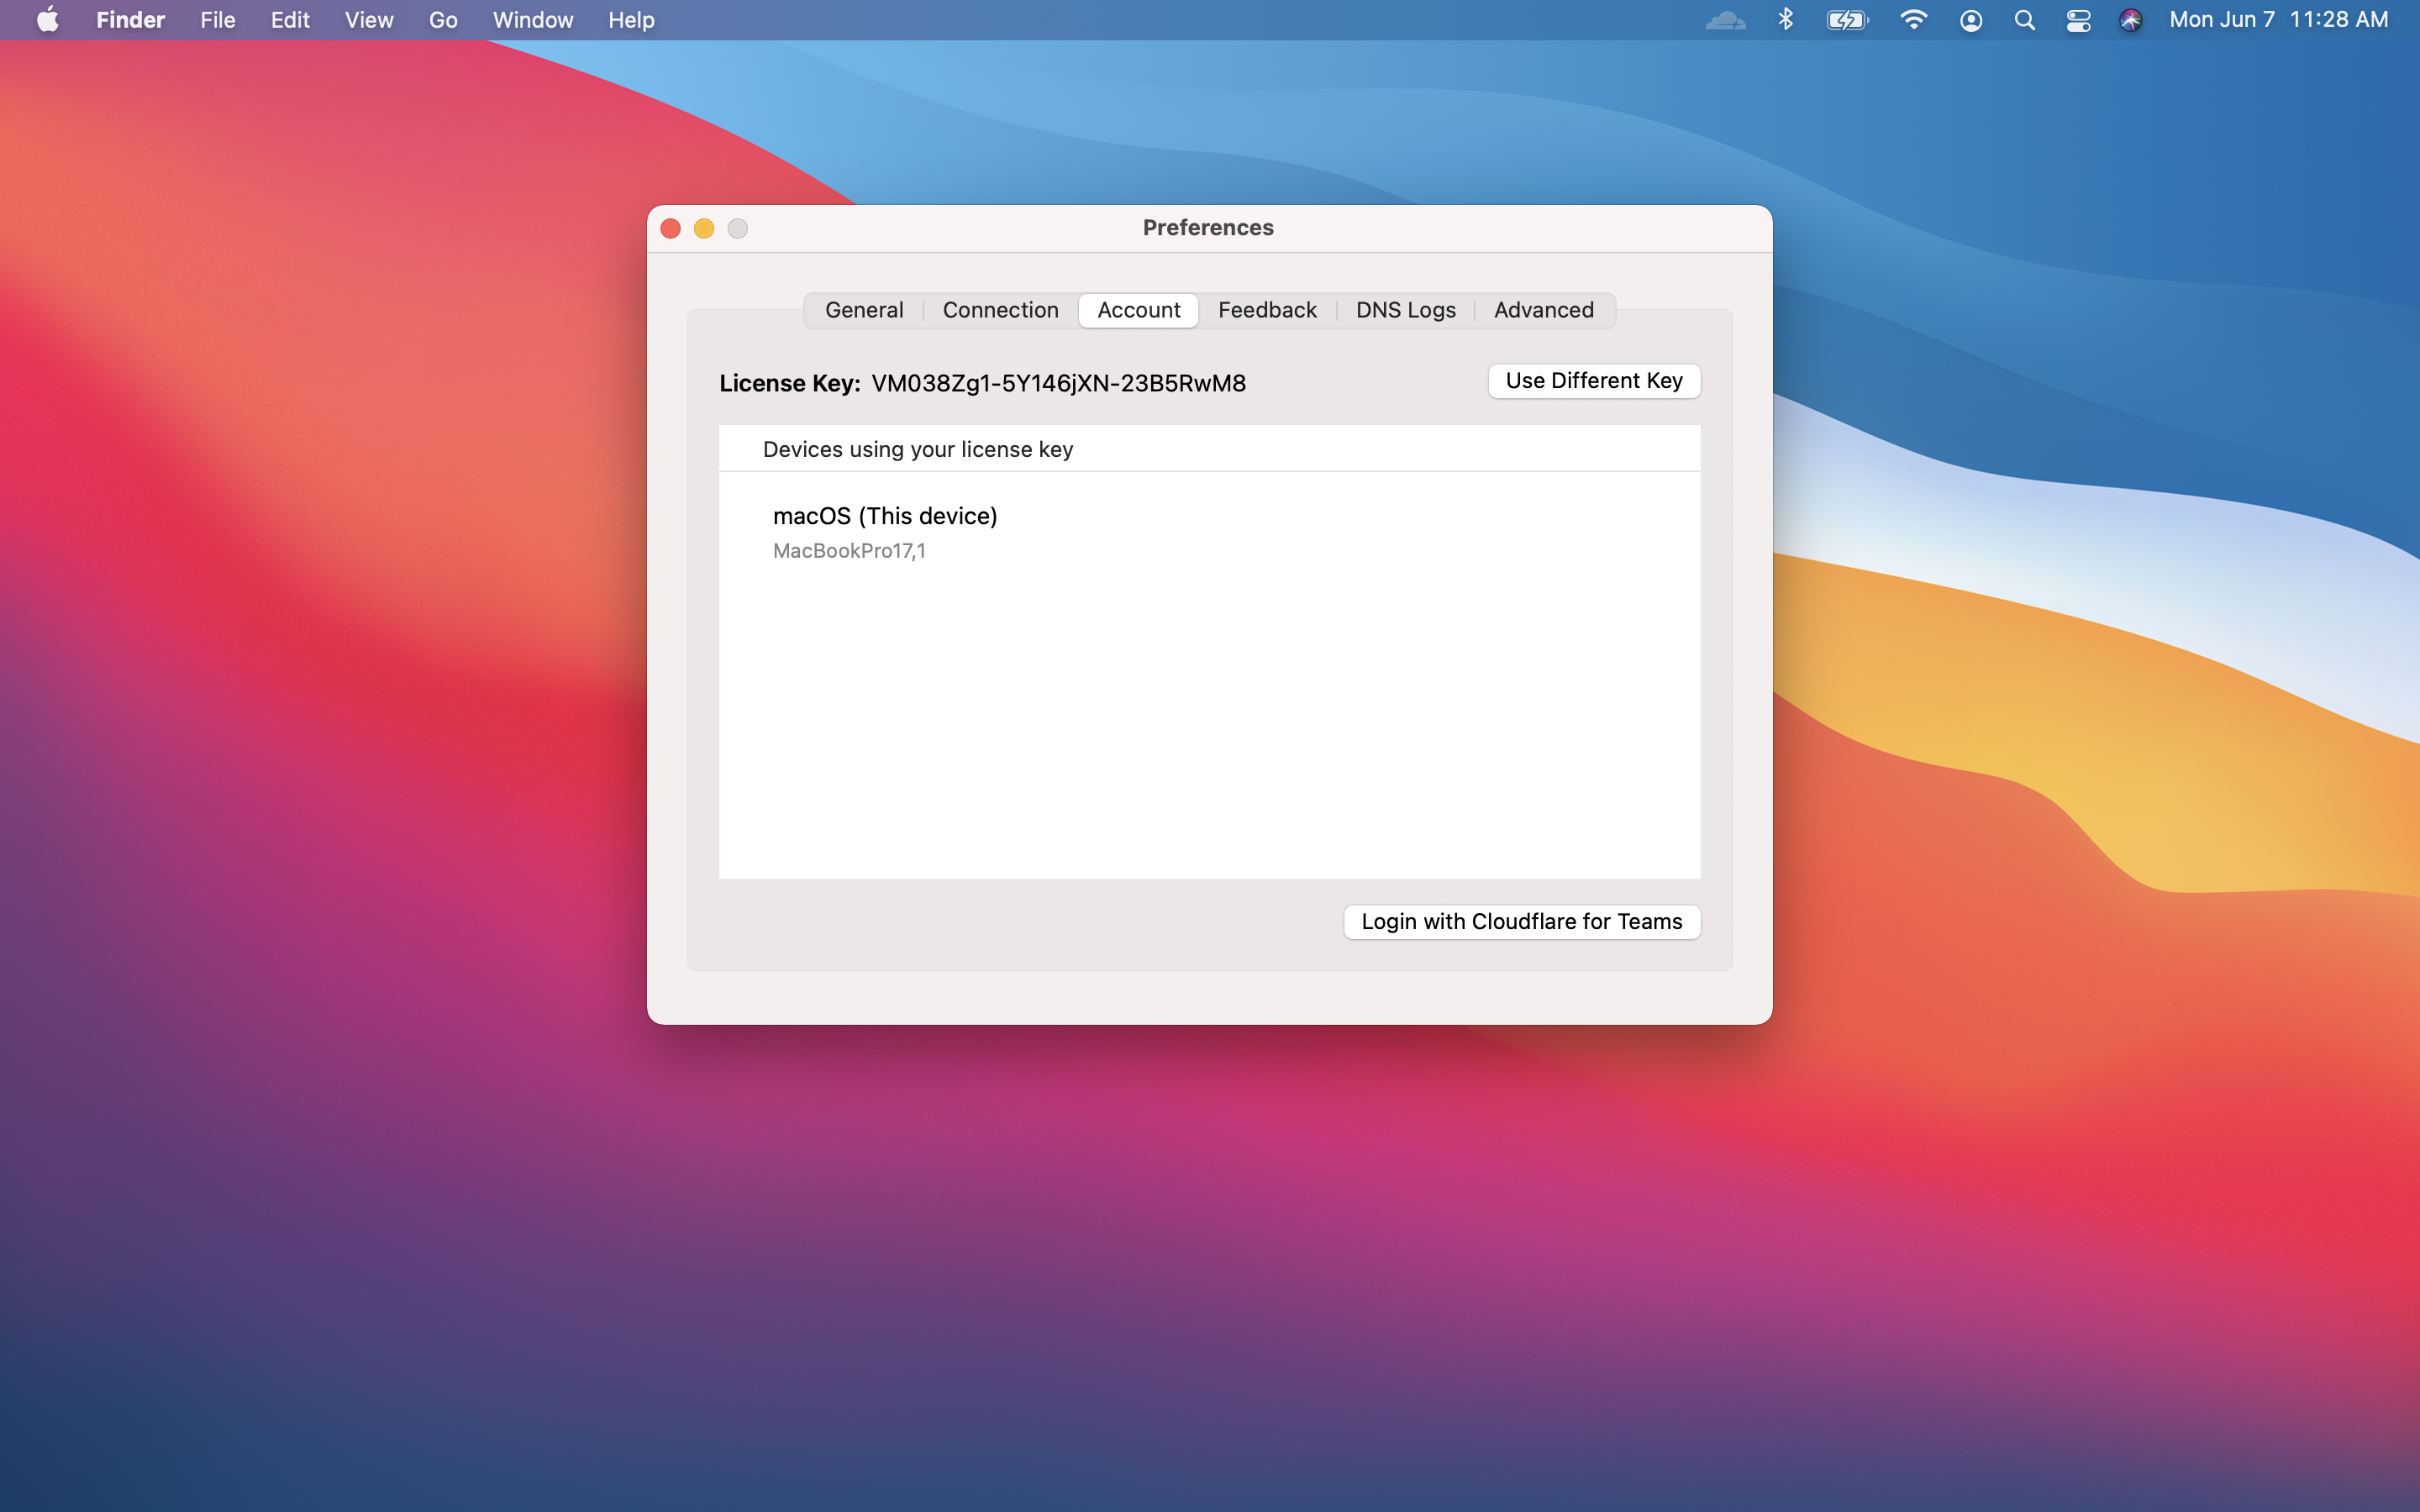
Task: Select the macOS (This device) entry
Action: click(x=885, y=530)
